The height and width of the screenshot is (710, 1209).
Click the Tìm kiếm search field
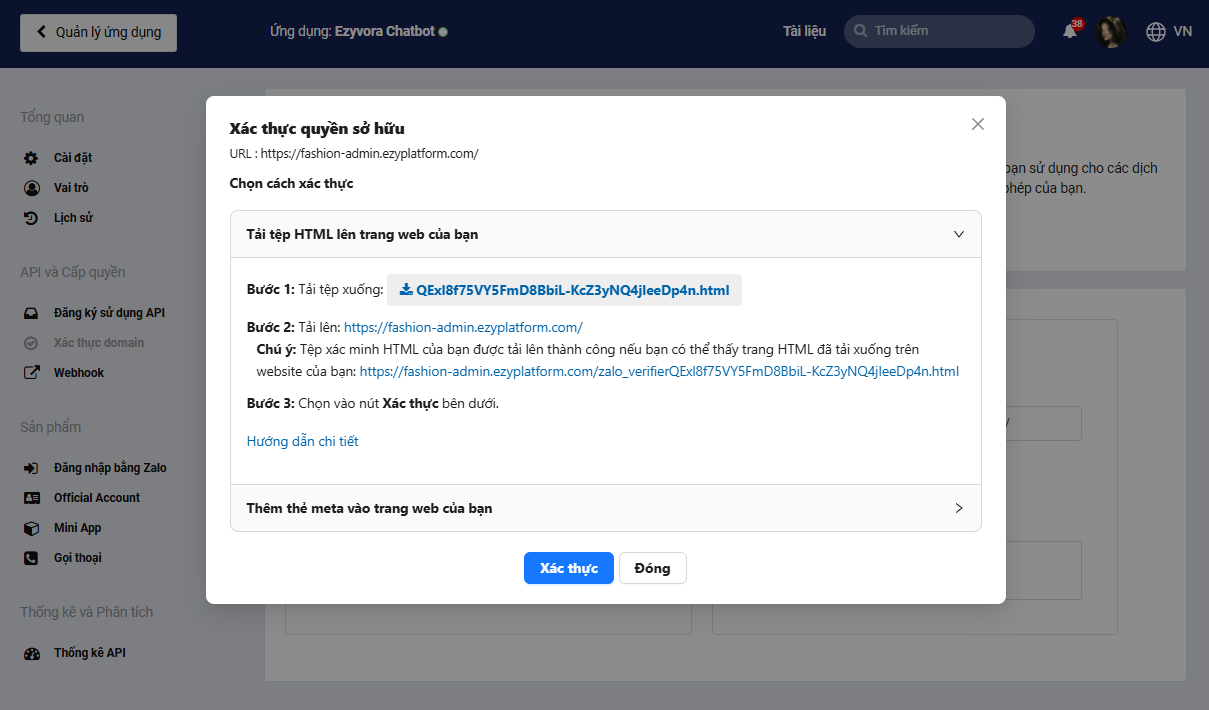pos(939,31)
